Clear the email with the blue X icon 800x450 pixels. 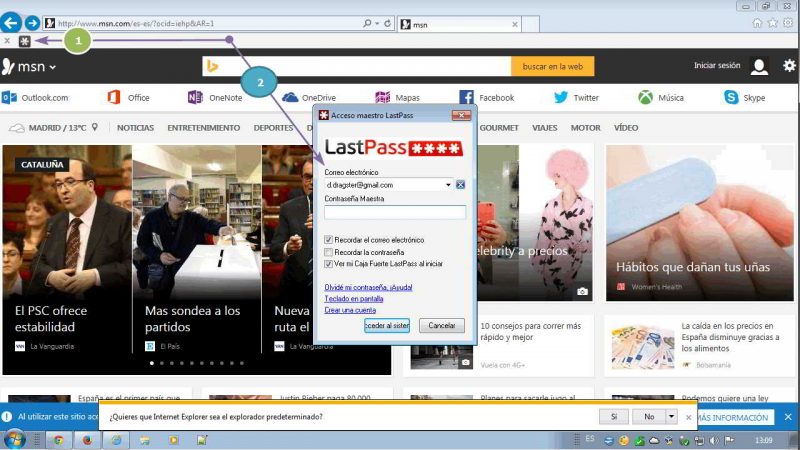tap(460, 185)
